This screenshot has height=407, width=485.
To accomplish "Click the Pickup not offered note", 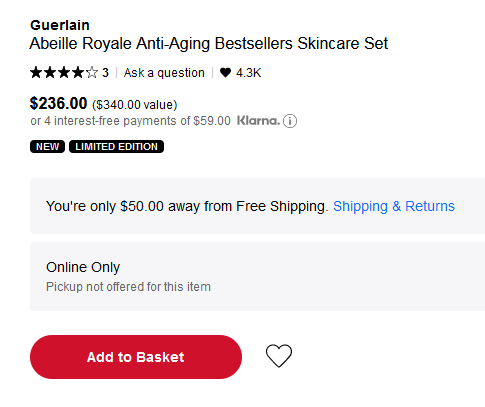I will tap(128, 287).
